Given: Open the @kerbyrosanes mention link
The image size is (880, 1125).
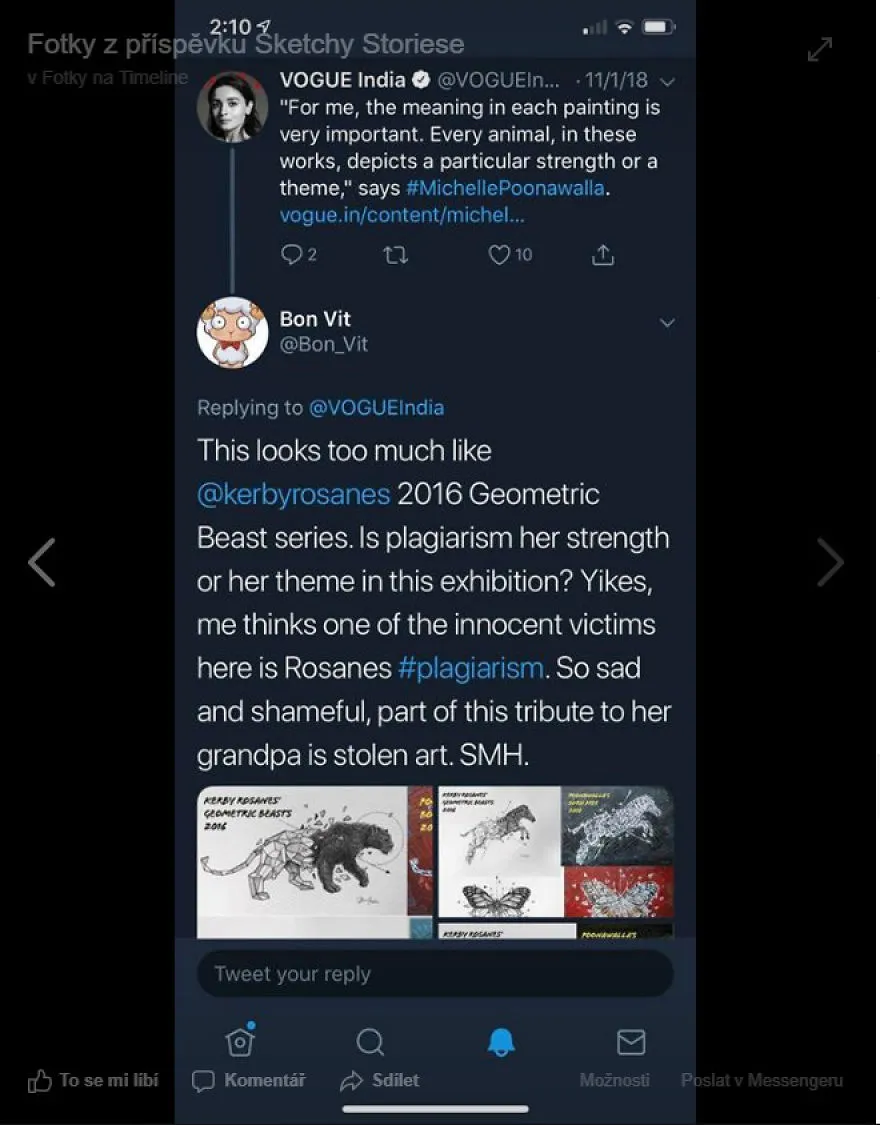Looking at the screenshot, I should [x=293, y=494].
